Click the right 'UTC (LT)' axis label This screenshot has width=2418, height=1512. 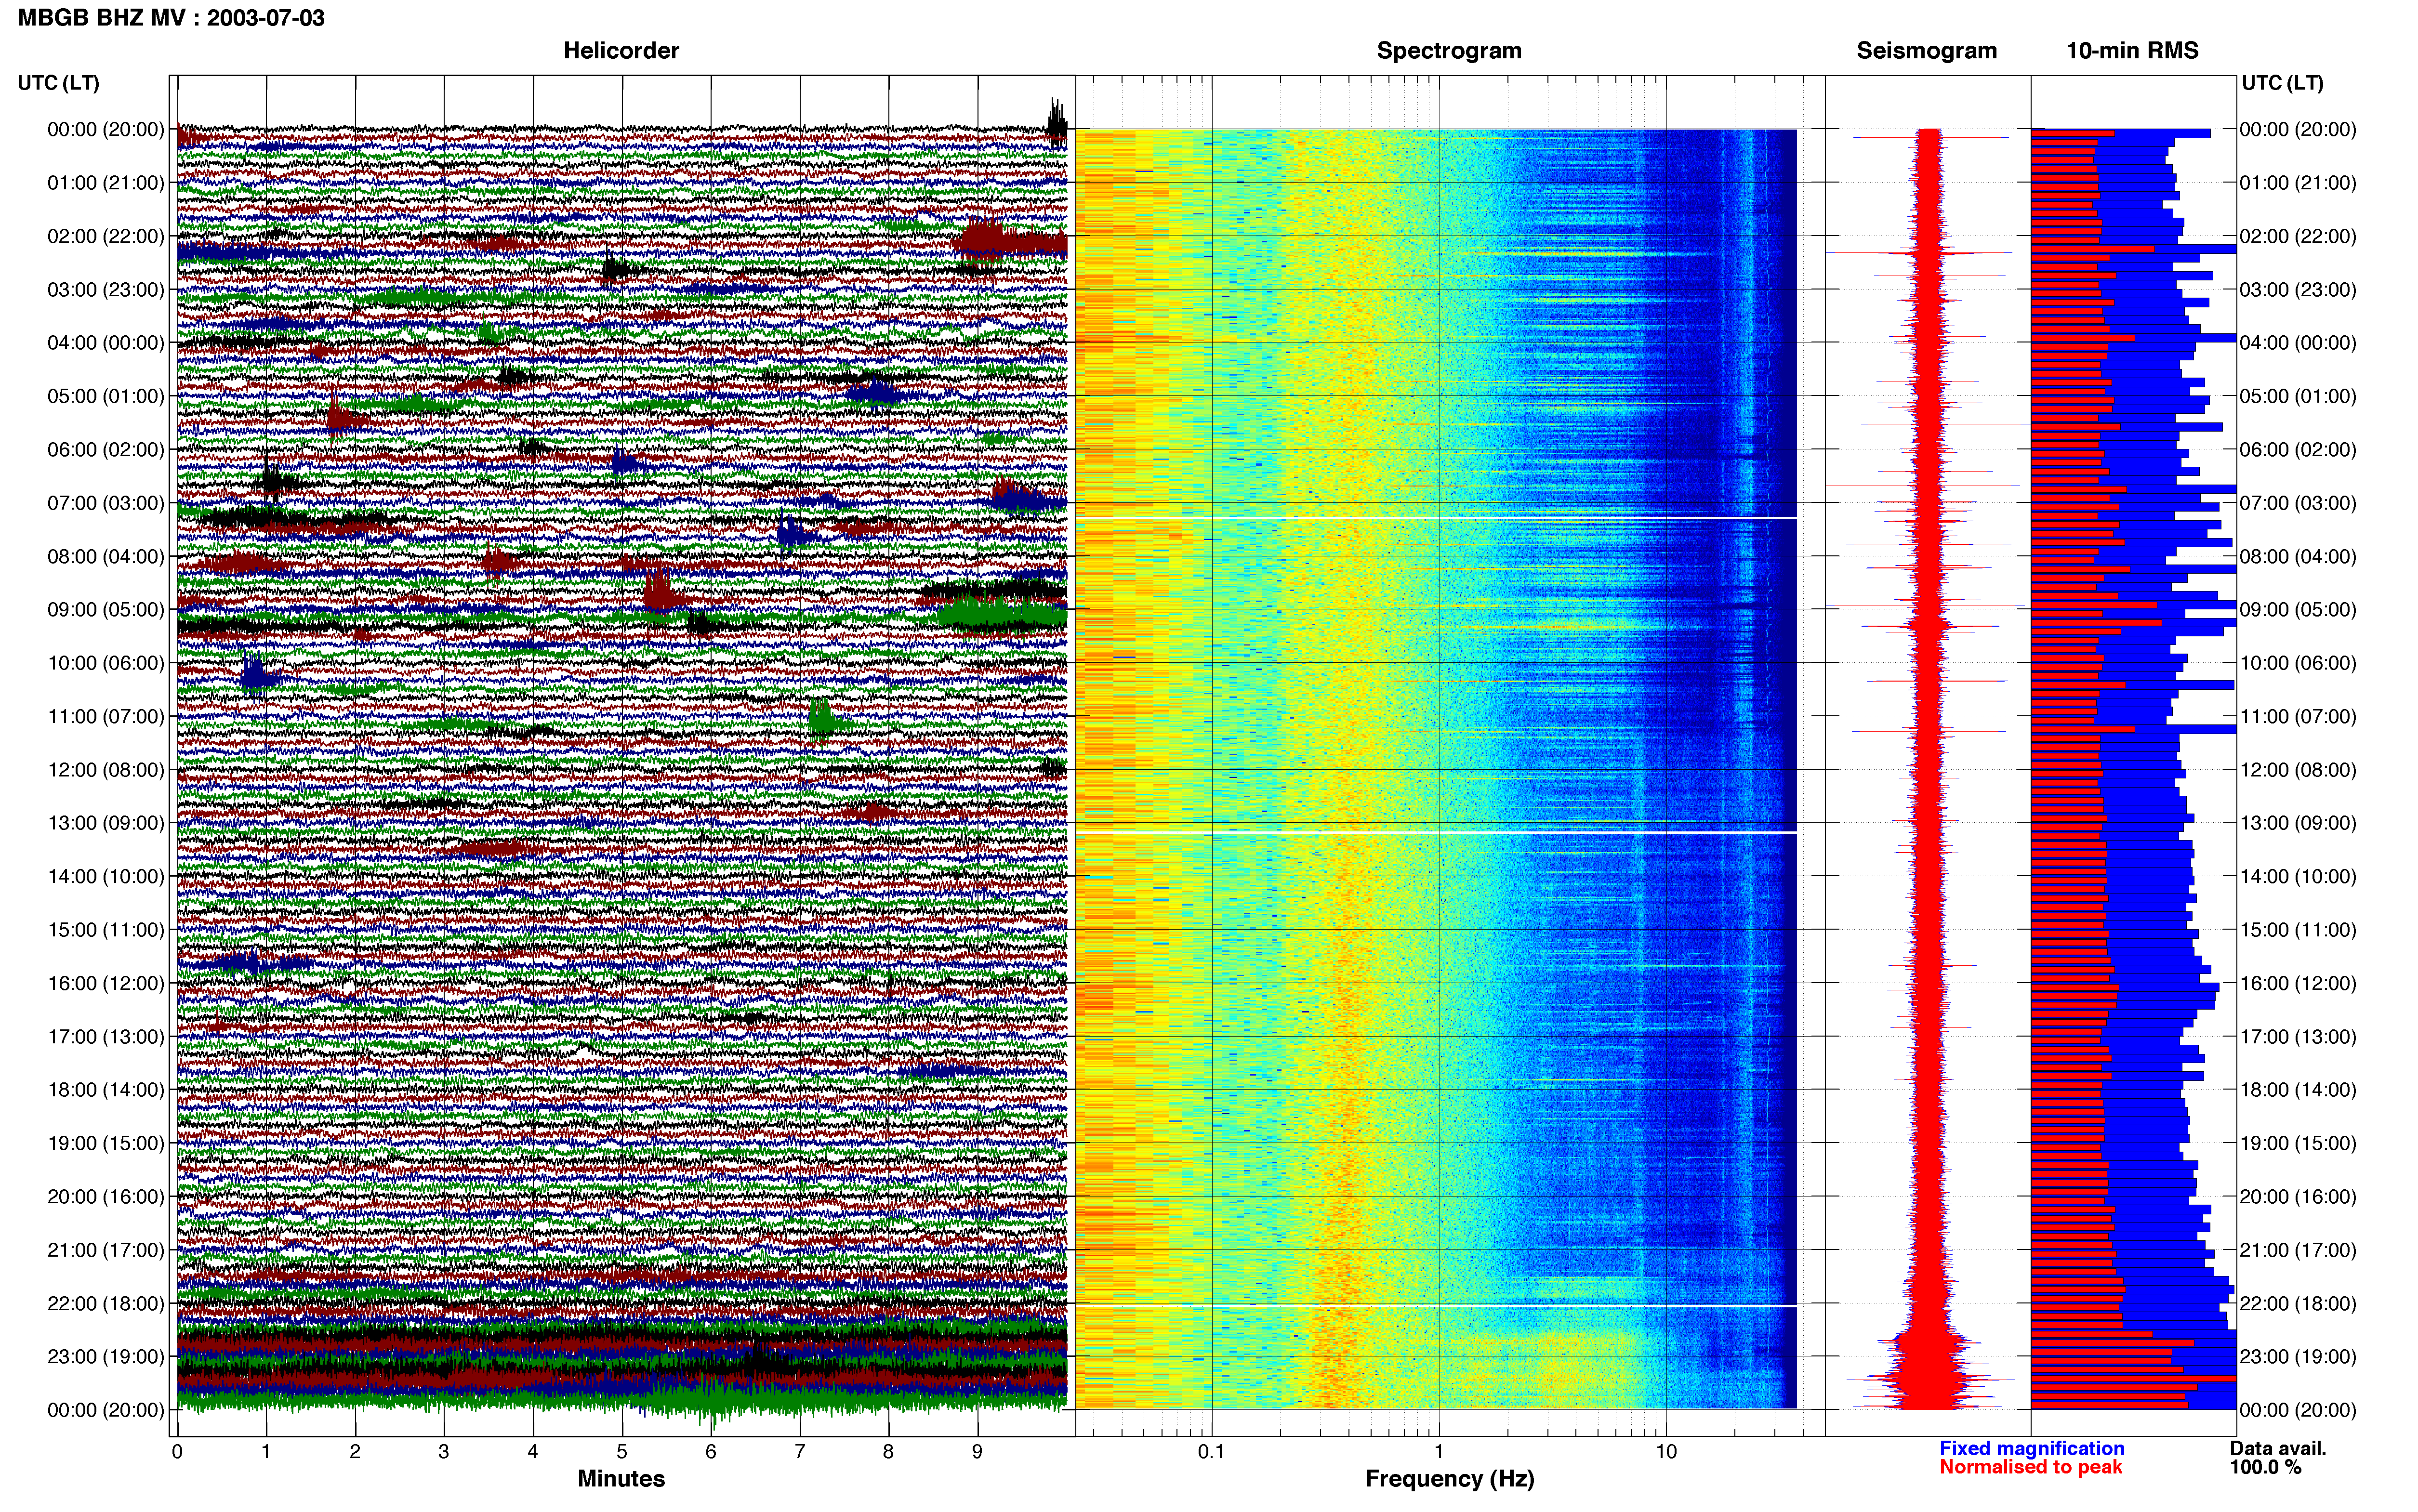[x=2282, y=83]
